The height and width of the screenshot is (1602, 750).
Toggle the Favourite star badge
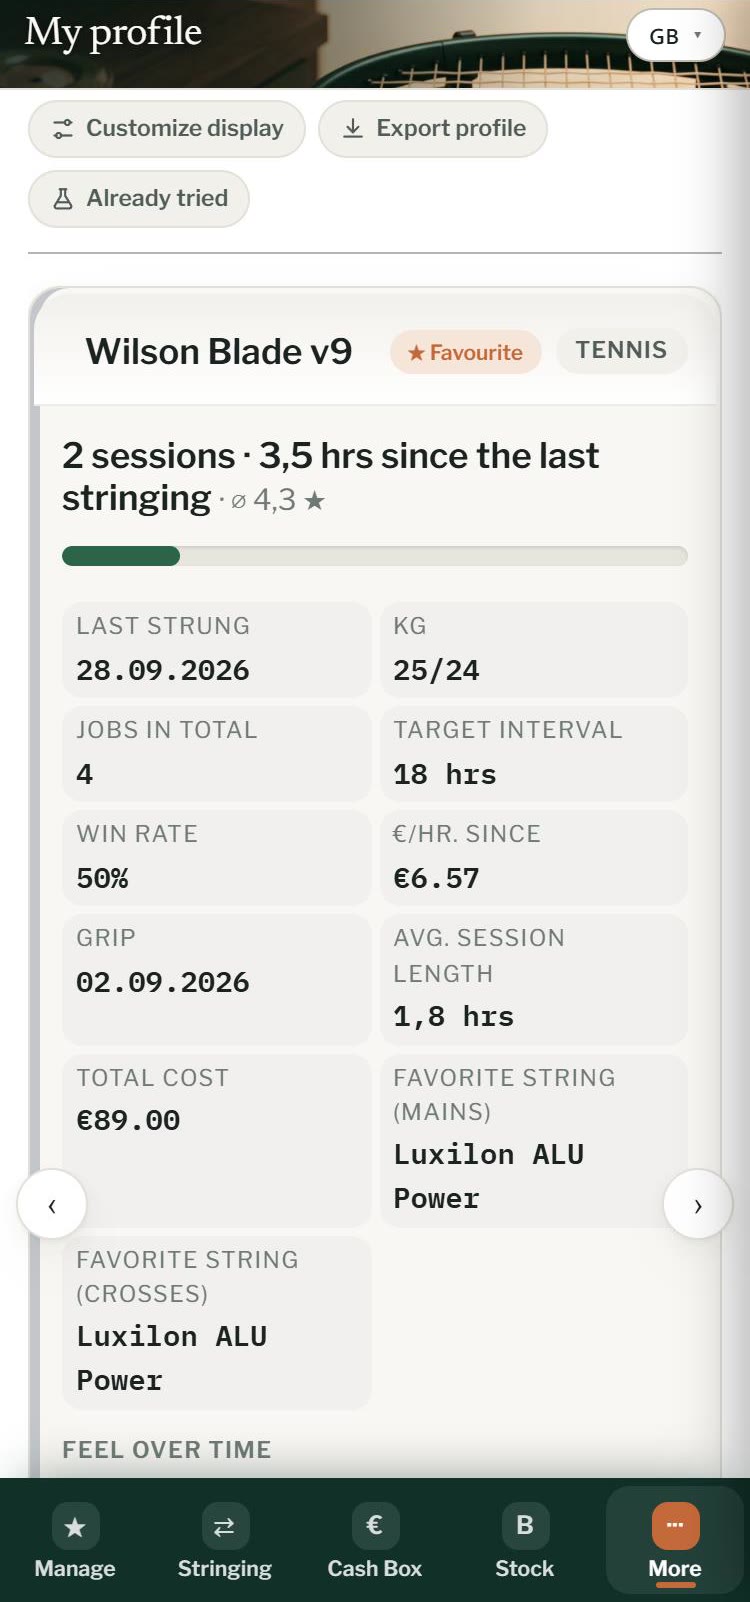(x=465, y=352)
